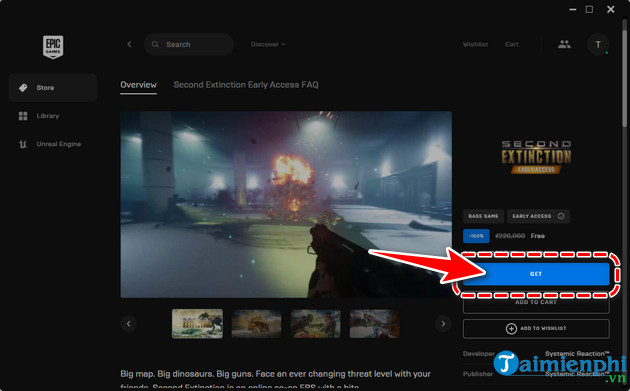Click the Add to Cart button
The image size is (630, 391).
536,303
